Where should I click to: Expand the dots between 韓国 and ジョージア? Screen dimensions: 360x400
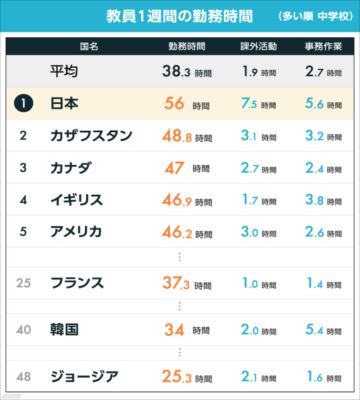click(x=180, y=353)
